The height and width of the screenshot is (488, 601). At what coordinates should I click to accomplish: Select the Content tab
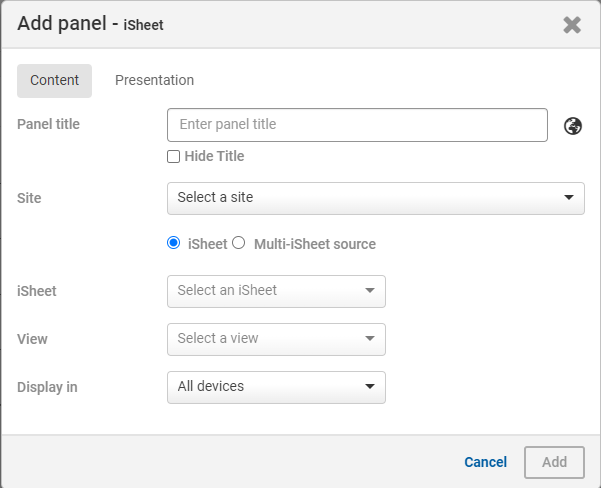[55, 81]
